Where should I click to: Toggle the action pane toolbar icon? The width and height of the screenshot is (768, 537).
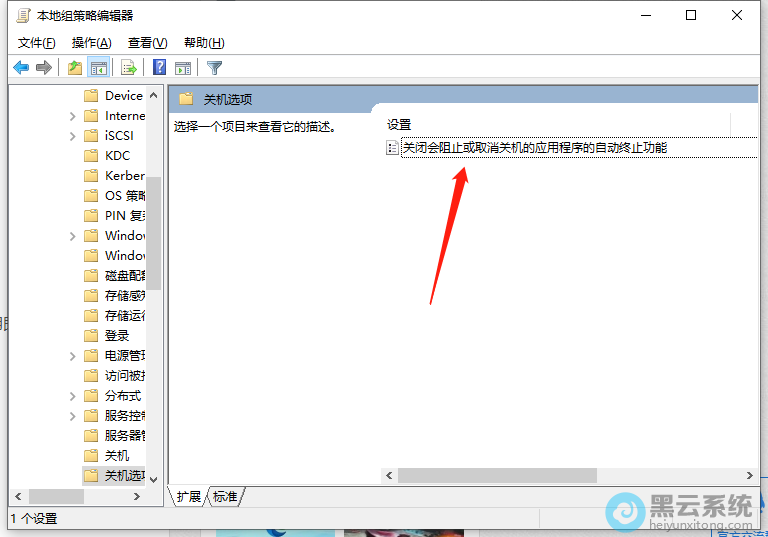183,68
